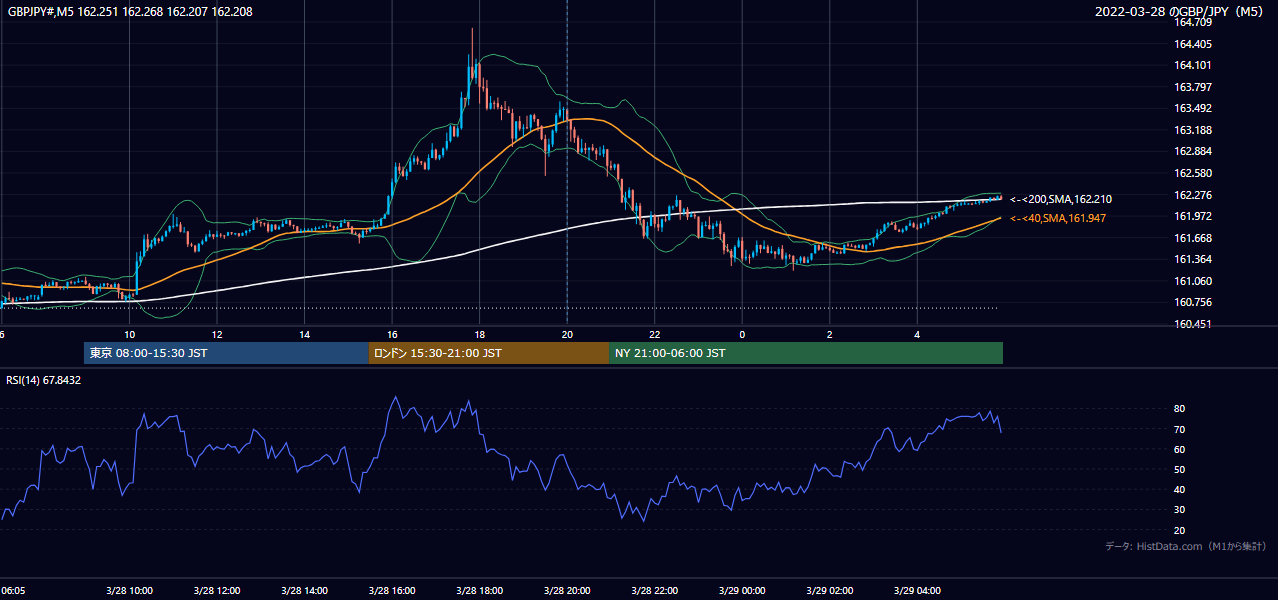The image size is (1278, 600).
Task: Click hour tick 22 under price chart
Action: pos(655,334)
